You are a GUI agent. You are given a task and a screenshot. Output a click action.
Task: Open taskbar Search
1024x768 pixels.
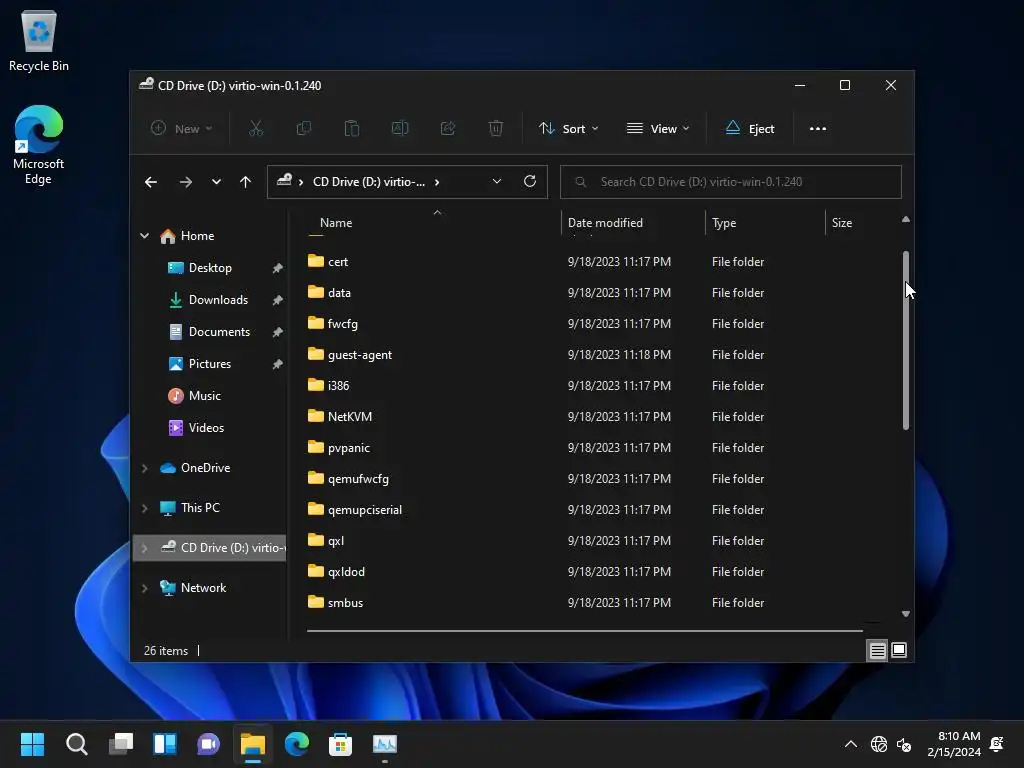pos(76,744)
